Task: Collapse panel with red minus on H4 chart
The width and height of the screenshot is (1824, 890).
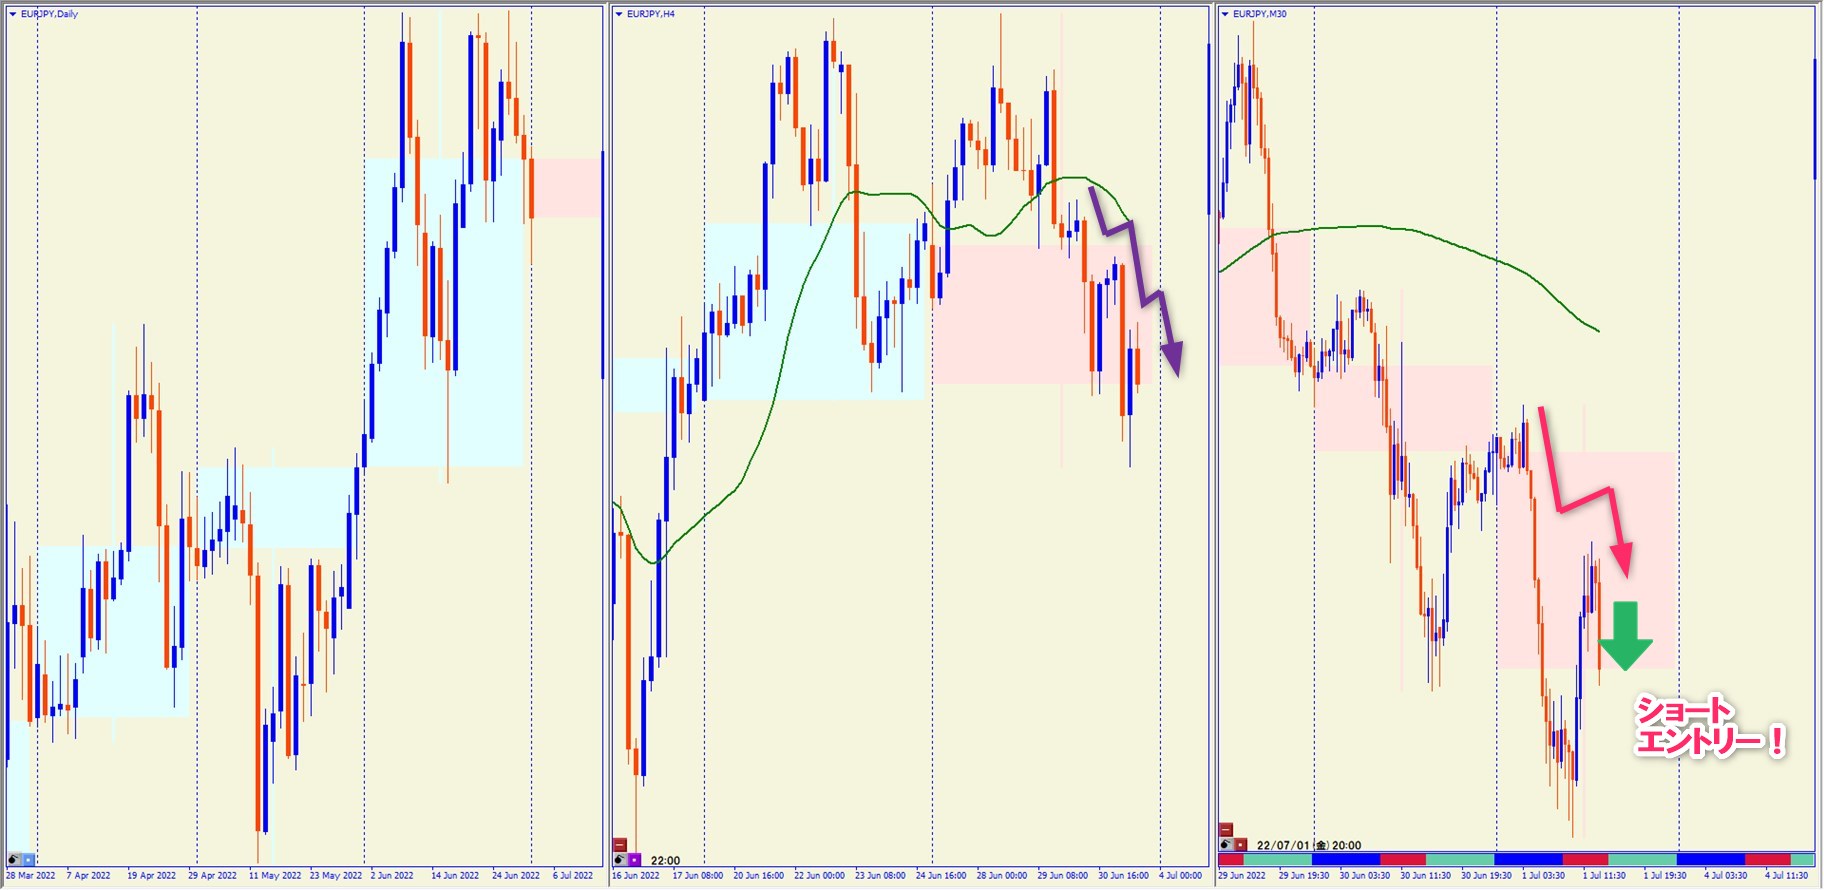Action: (620, 845)
